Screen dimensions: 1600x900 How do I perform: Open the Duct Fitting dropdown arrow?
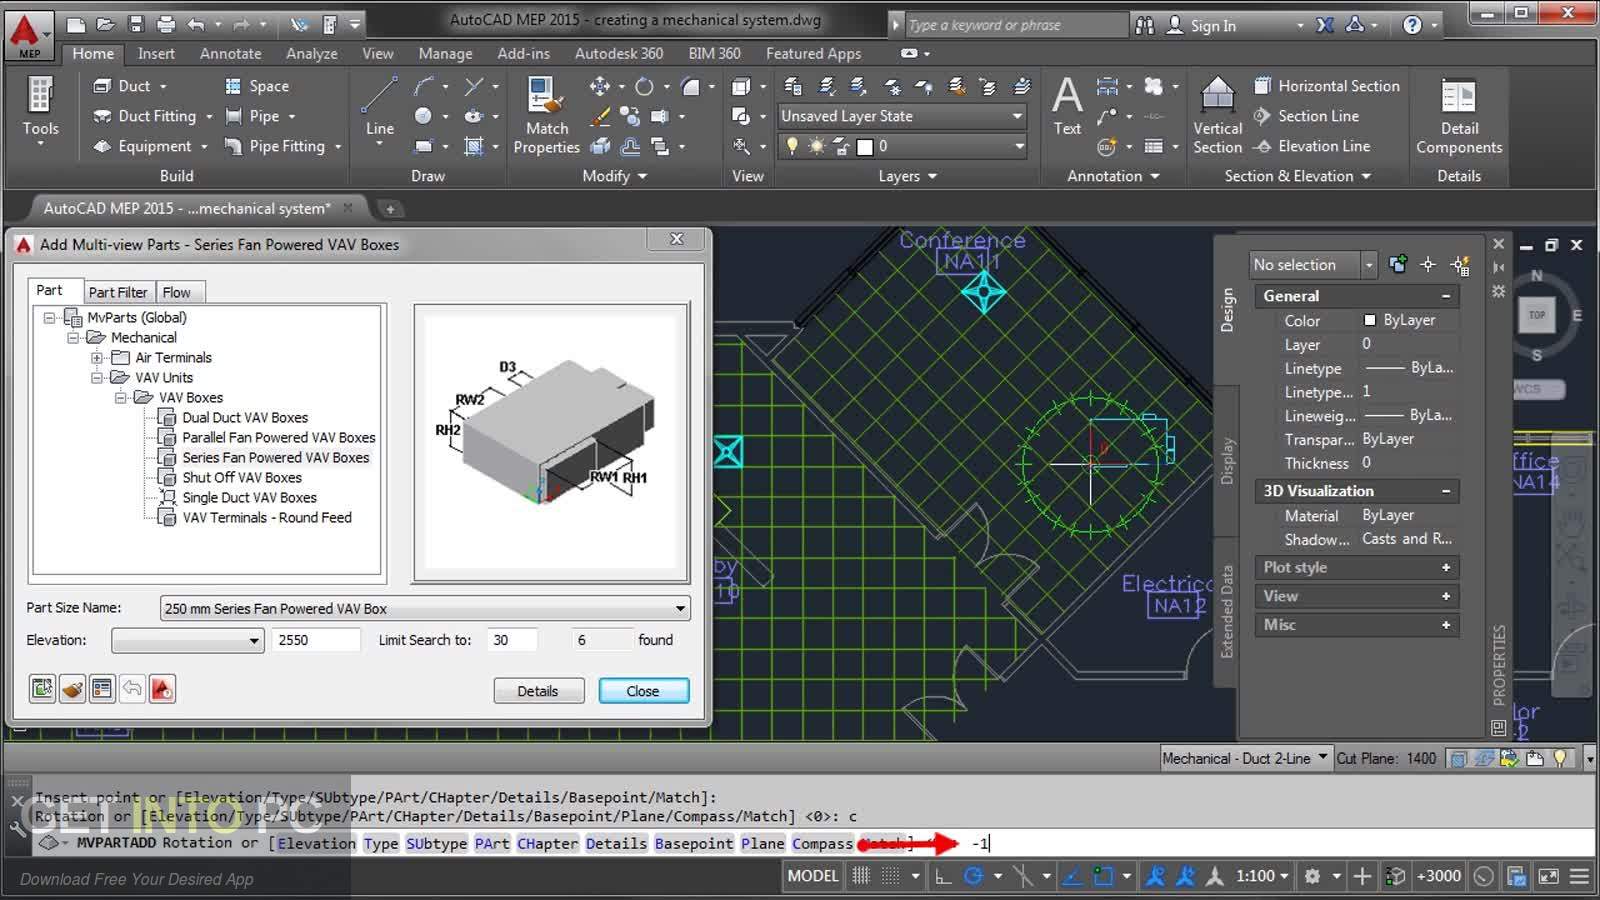(209, 117)
